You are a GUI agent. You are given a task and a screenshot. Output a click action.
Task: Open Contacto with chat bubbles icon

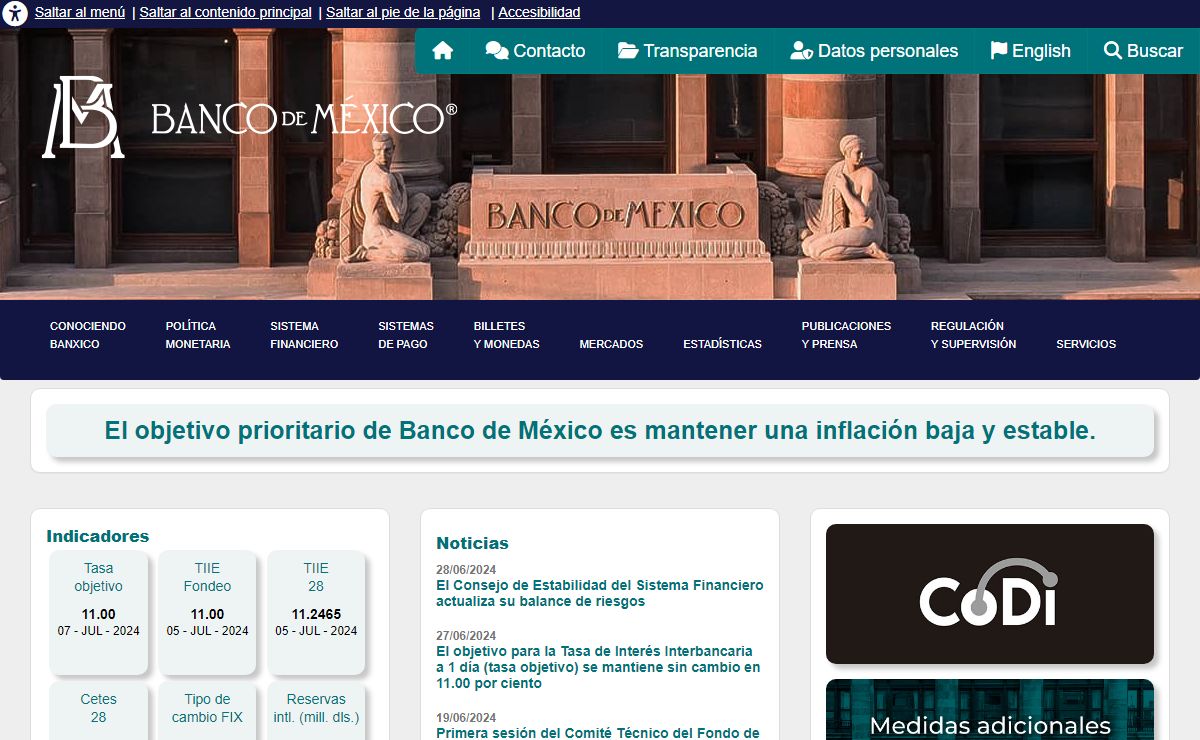pos(535,51)
